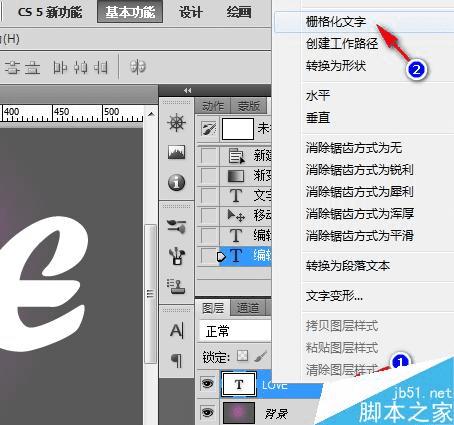Switch to the 图层 tab
This screenshot has width=454, height=425.
tap(213, 308)
